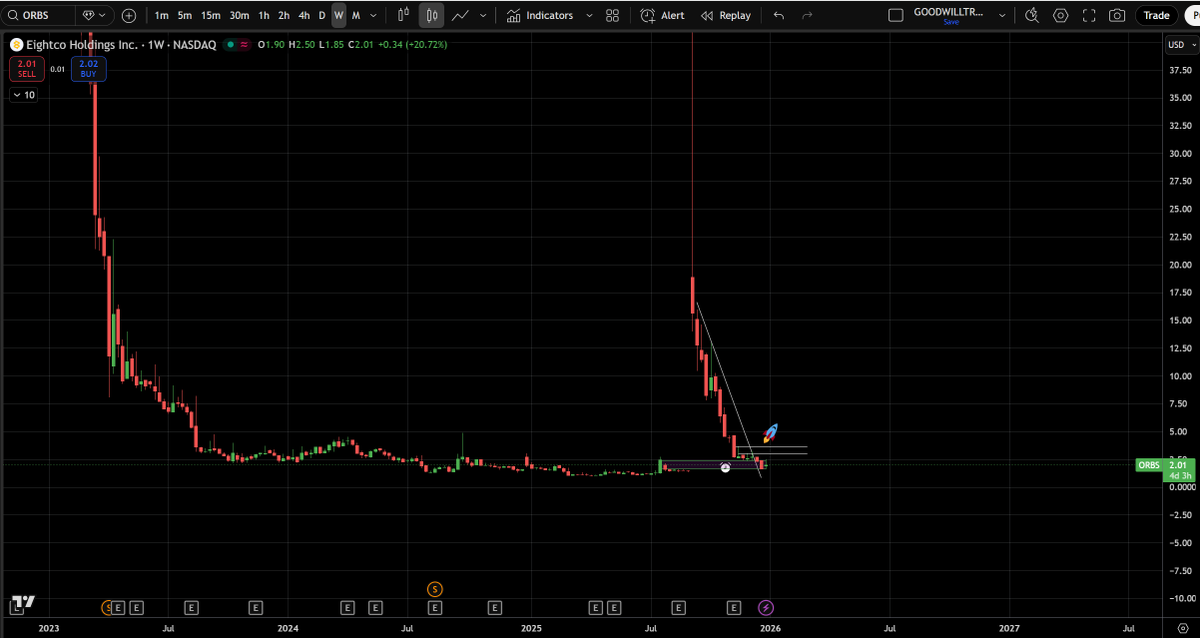Image resolution: width=1200 pixels, height=638 pixels.
Task: Expand the Indicators favorites dropdown arrow
Action: (x=589, y=15)
